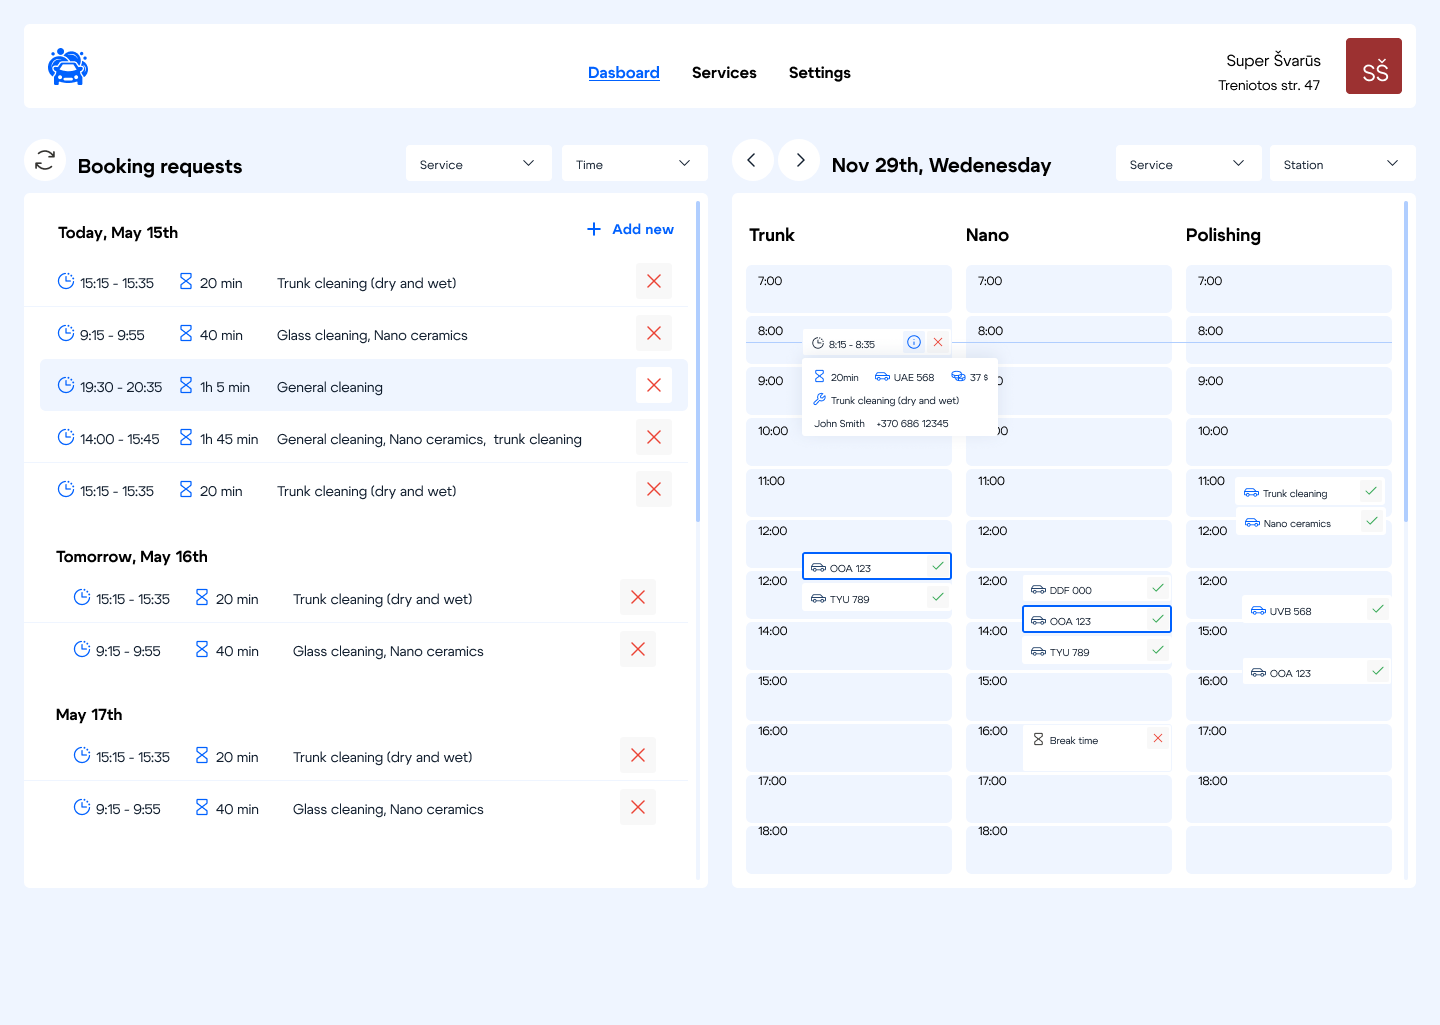This screenshot has width=1440, height=1025.
Task: Click the car wash logo
Action: tap(68, 67)
